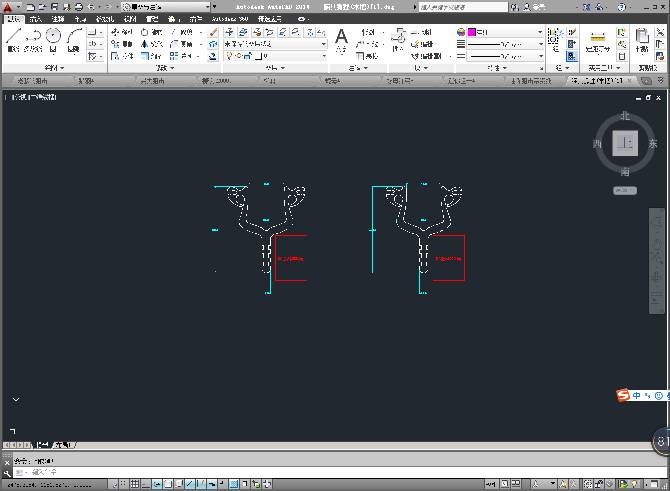Viewport: 670px width, 491px height.
Task: Click the North label on ViewCube
Action: (625, 115)
